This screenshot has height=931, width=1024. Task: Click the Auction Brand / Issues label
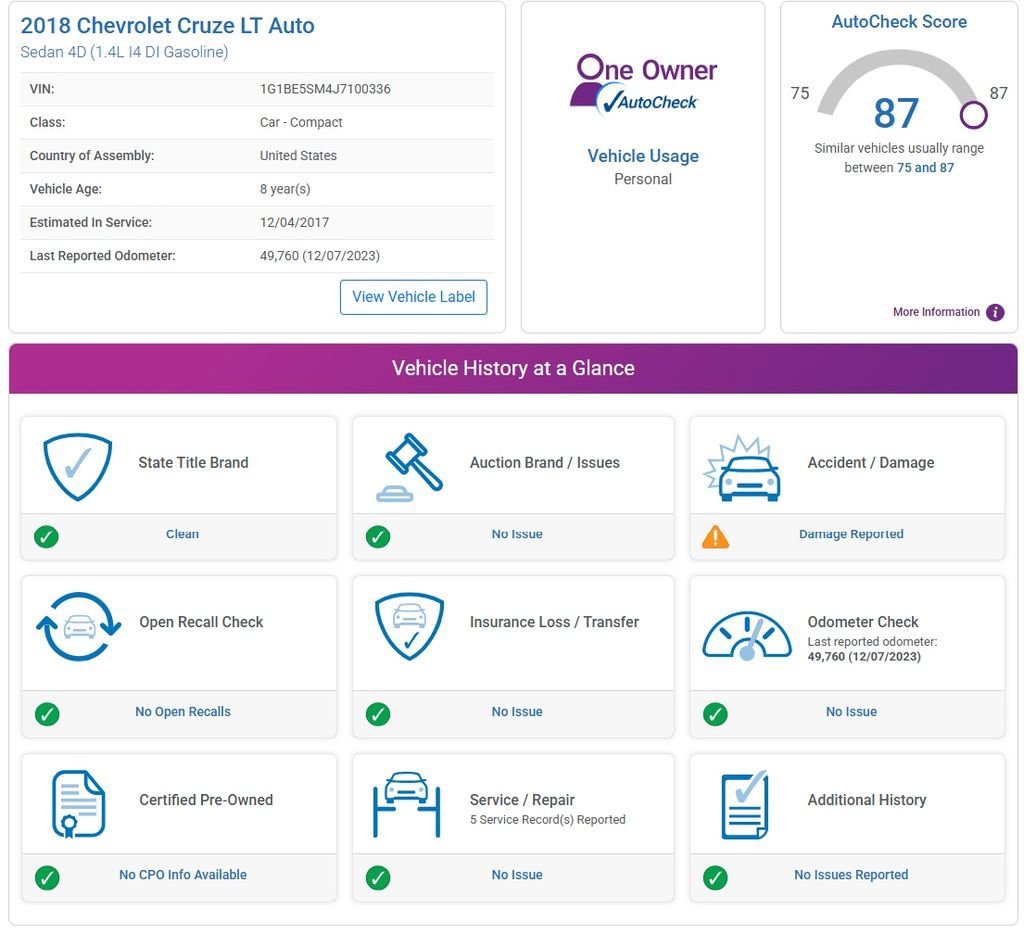pyautogui.click(x=545, y=462)
